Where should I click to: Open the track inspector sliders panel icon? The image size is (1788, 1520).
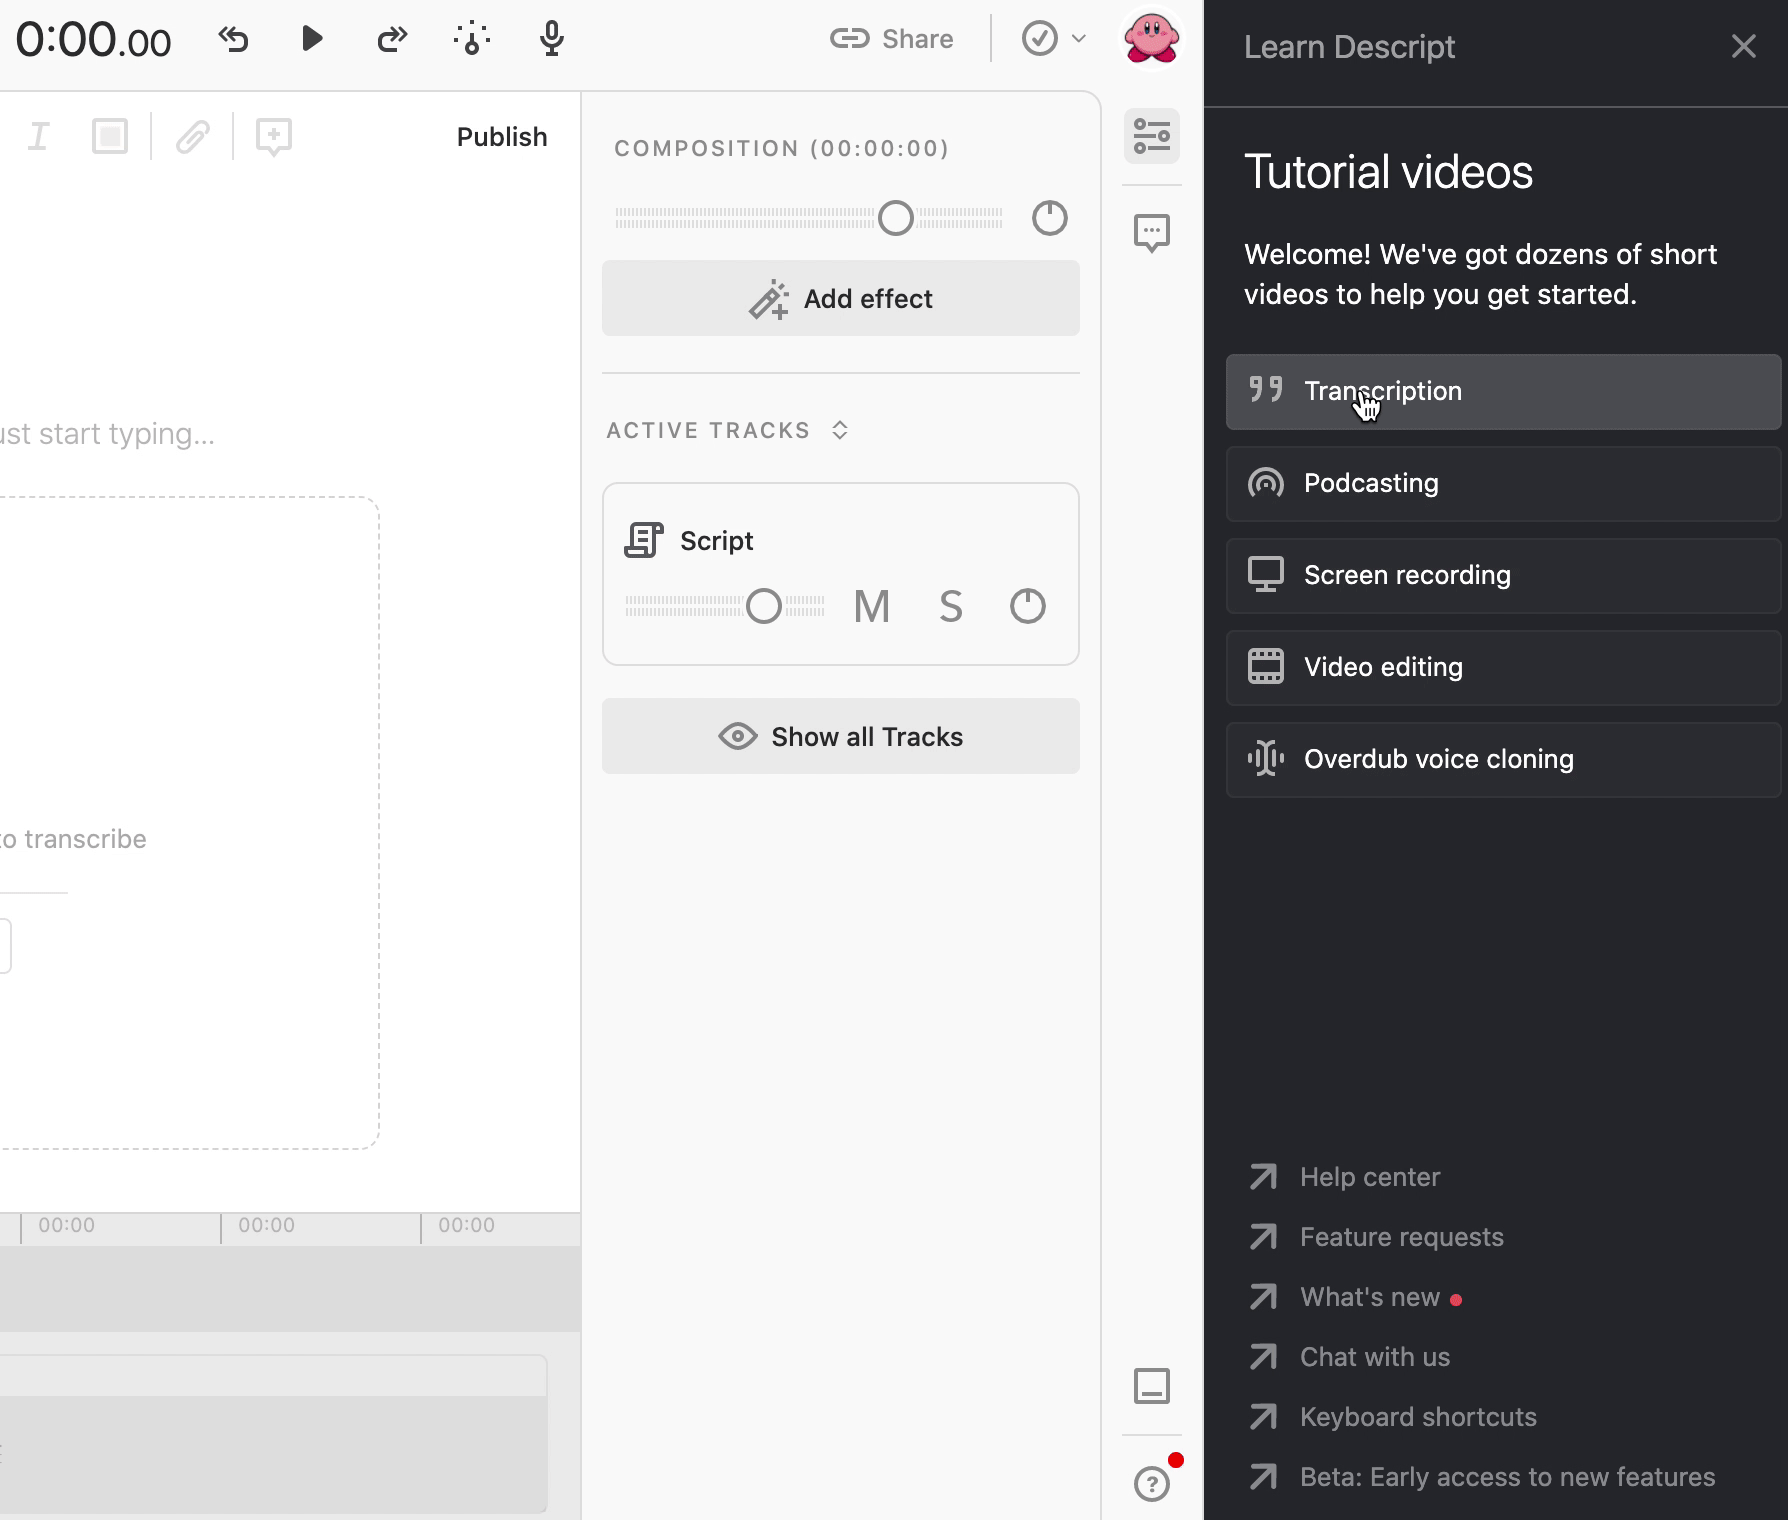pos(1152,136)
